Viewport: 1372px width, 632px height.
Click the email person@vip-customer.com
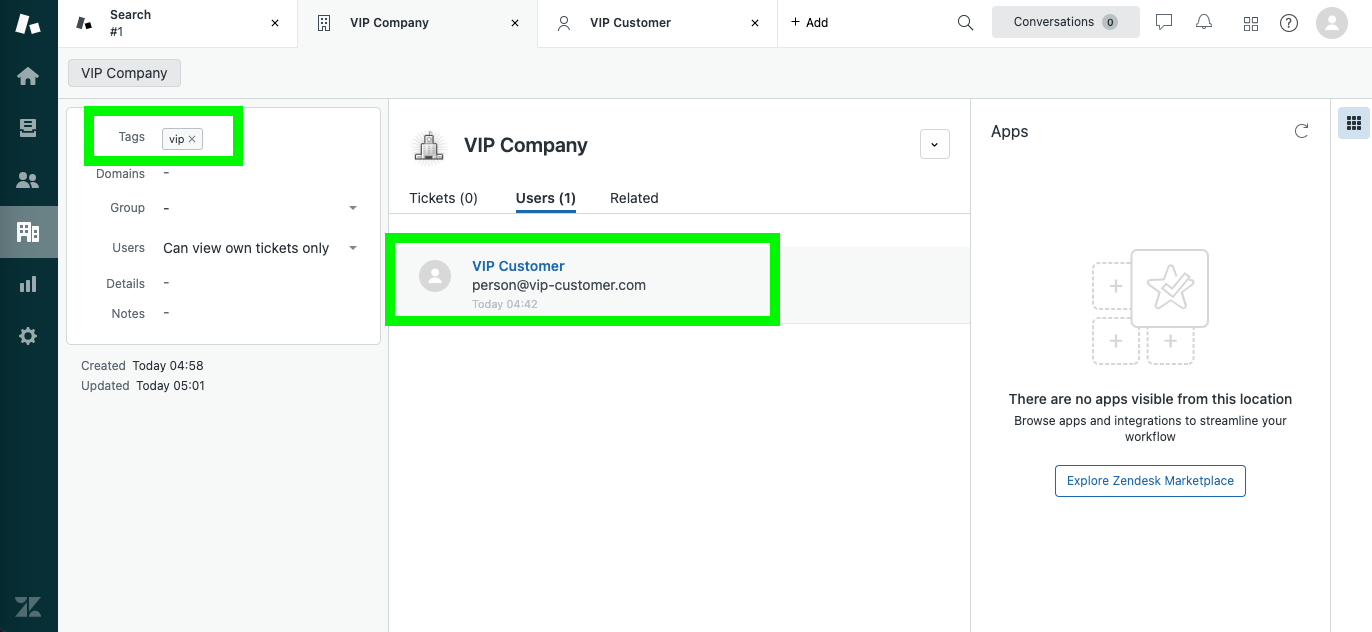point(559,285)
